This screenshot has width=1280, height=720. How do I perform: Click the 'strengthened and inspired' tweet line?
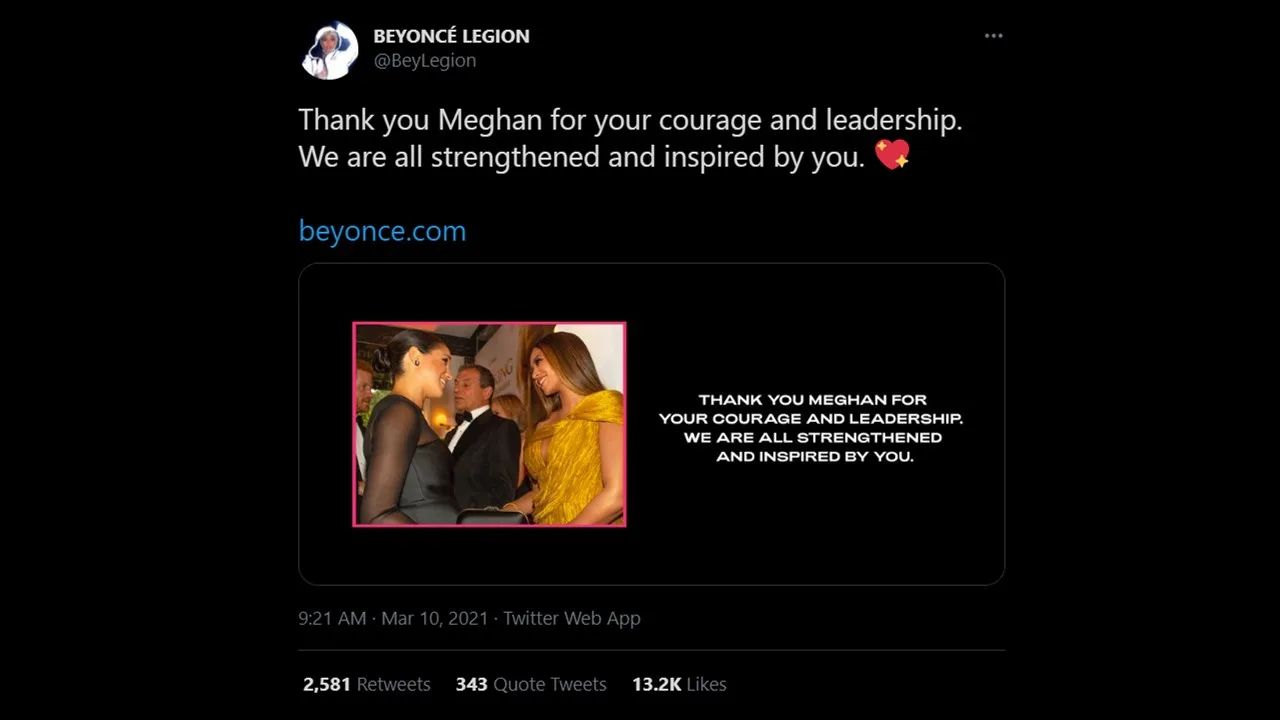(x=580, y=157)
